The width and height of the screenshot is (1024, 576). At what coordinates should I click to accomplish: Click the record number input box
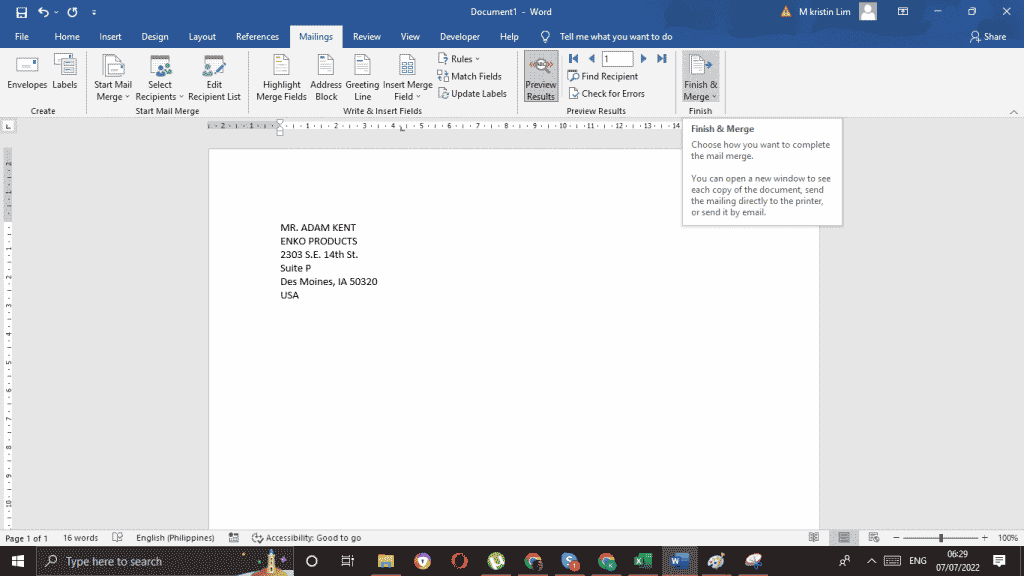pos(617,59)
